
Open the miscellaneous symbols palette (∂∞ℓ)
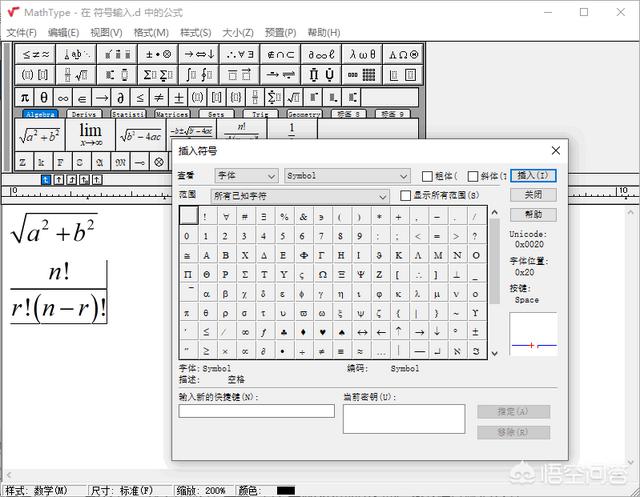(321, 54)
